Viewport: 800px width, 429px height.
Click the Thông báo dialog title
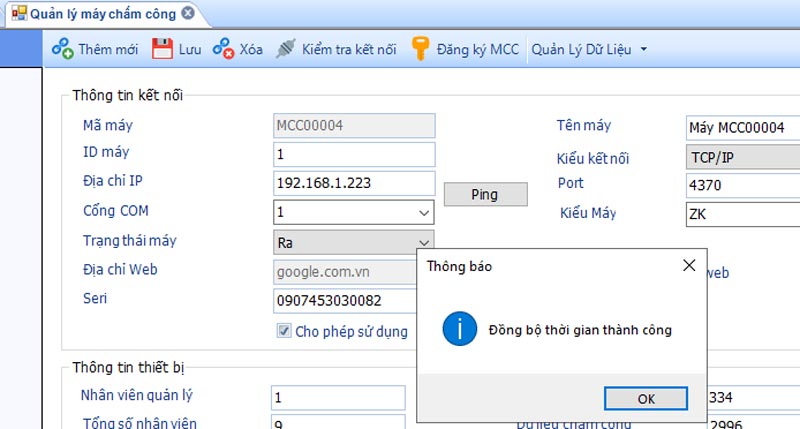459,266
